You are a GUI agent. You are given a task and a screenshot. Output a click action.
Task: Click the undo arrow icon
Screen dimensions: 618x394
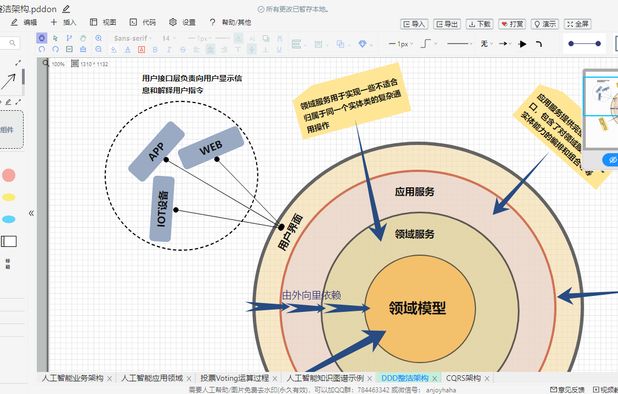click(x=42, y=49)
